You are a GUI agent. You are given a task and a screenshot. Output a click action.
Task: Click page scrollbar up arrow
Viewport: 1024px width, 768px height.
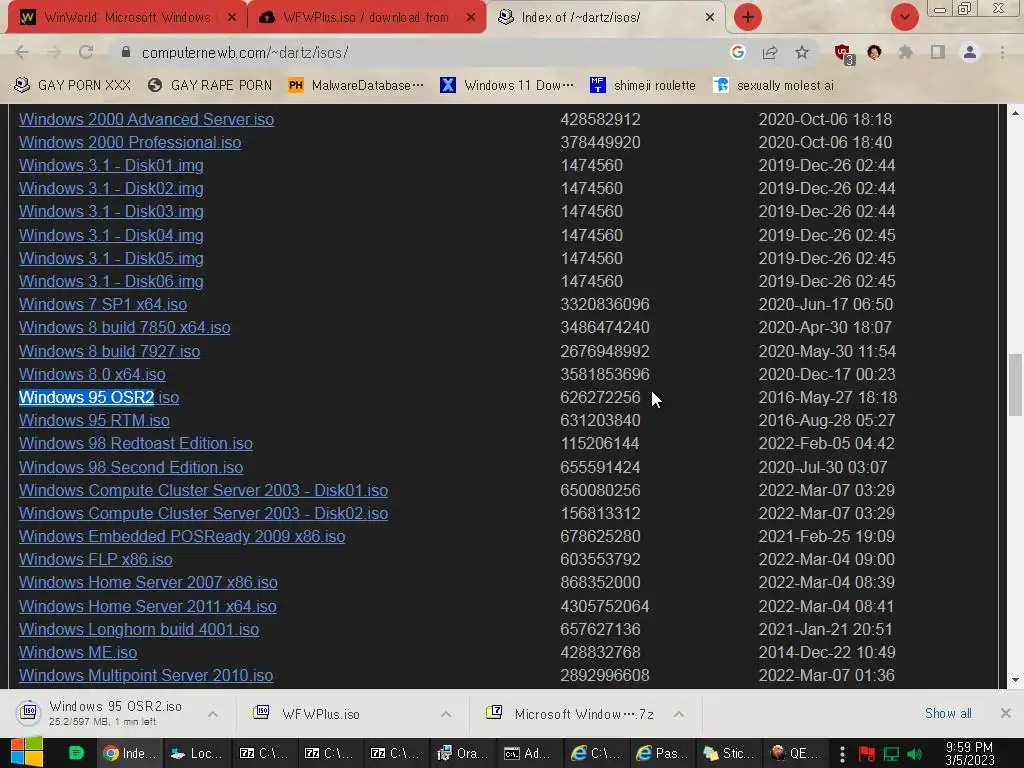tap(1015, 113)
